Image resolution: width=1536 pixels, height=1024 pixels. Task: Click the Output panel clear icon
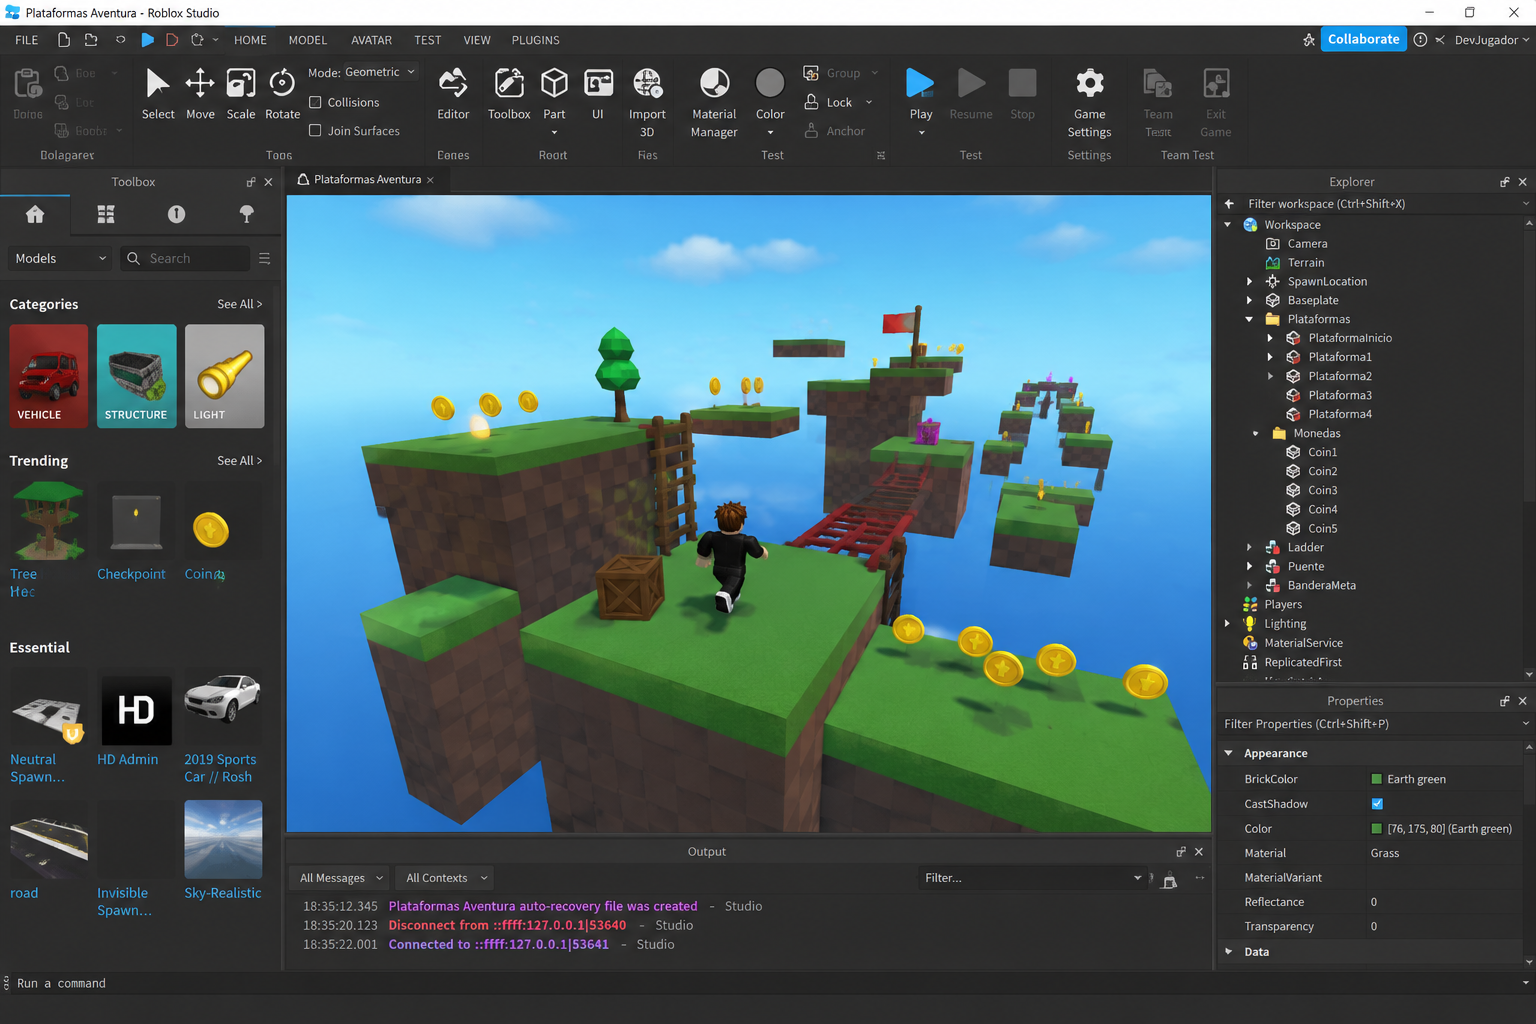(1169, 879)
